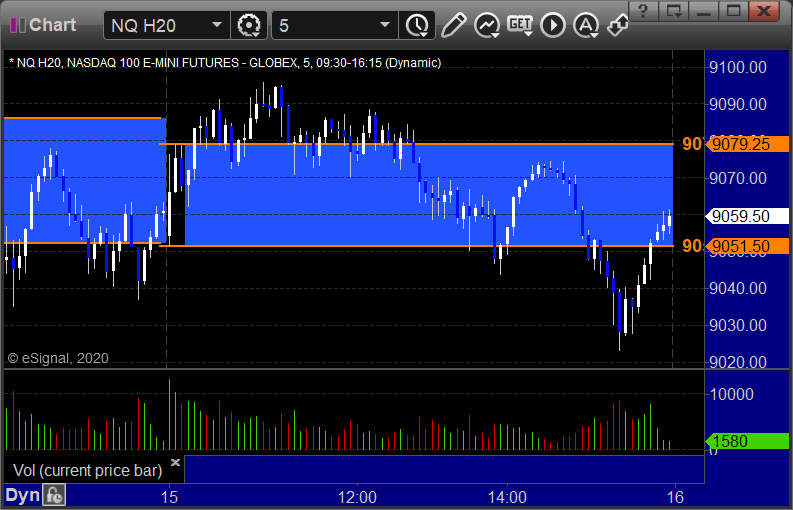
Task: Click the 9051.50 orange price label
Action: pyautogui.click(x=747, y=246)
